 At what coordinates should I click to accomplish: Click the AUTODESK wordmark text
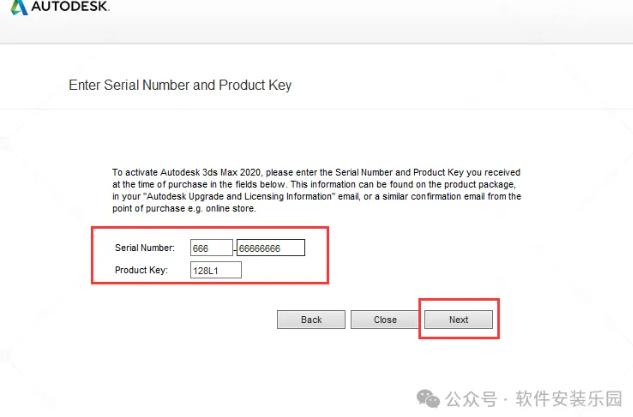pyautogui.click(x=68, y=6)
